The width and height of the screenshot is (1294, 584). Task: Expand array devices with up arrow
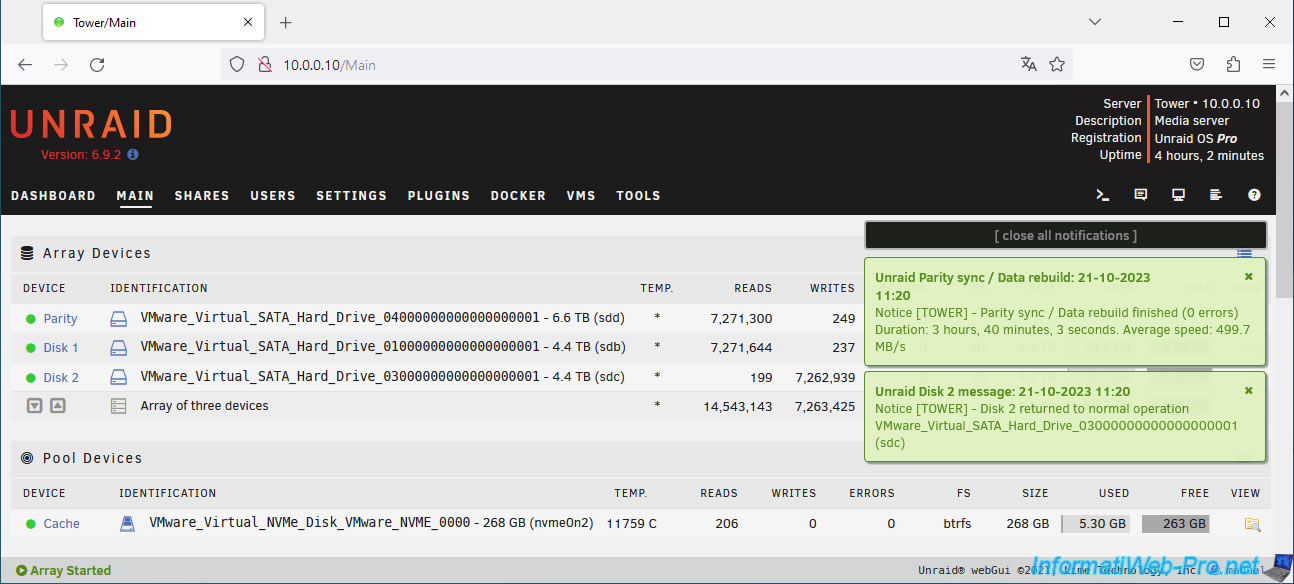click(x=57, y=406)
